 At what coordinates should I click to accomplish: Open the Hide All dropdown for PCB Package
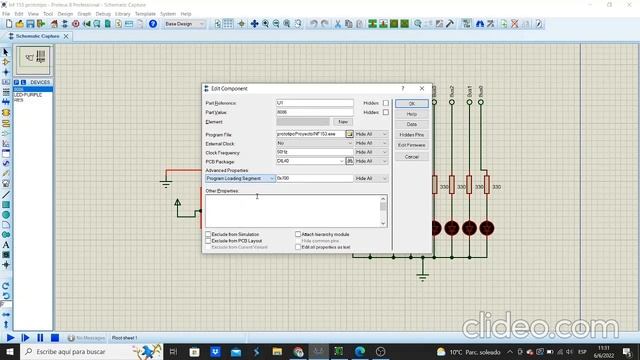(371, 161)
